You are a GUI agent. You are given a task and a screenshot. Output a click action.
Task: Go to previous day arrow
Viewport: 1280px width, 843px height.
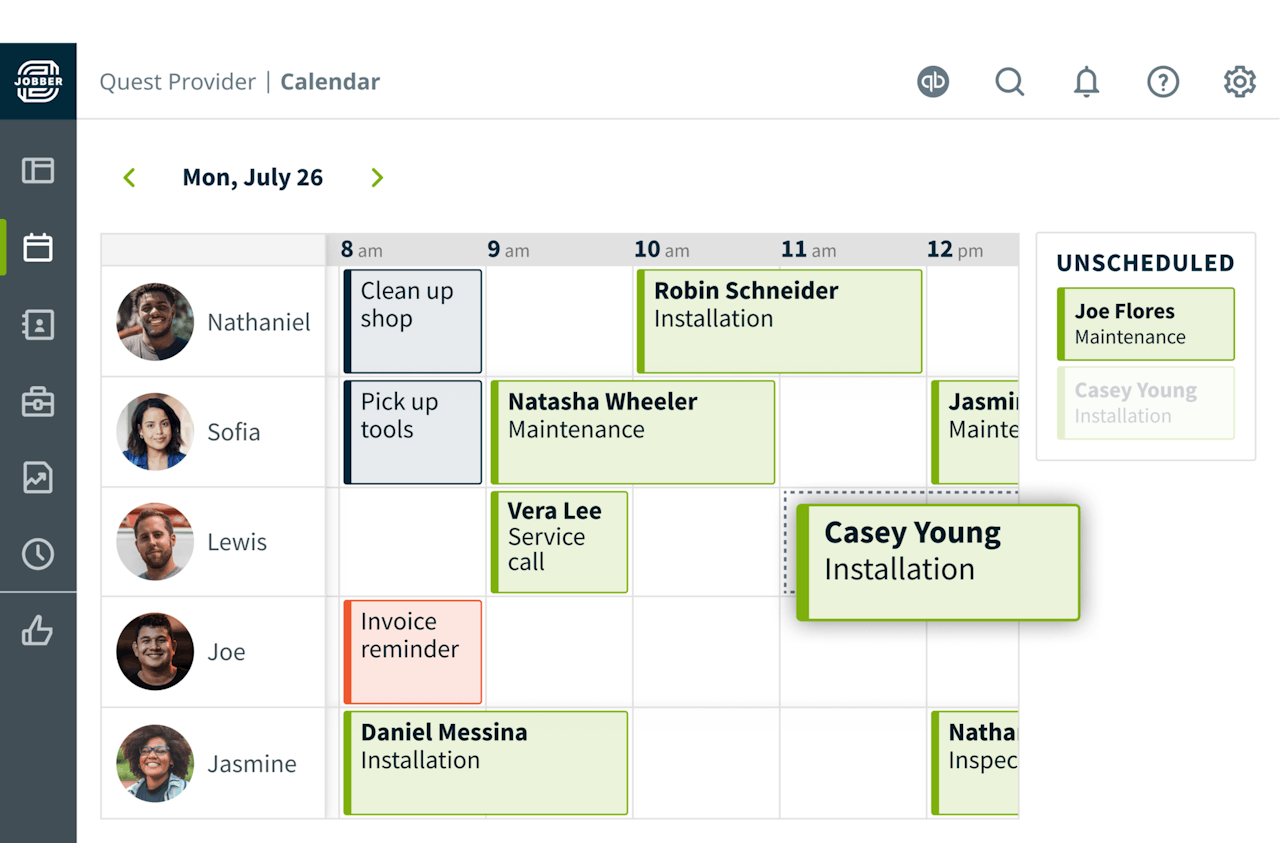coord(129,178)
